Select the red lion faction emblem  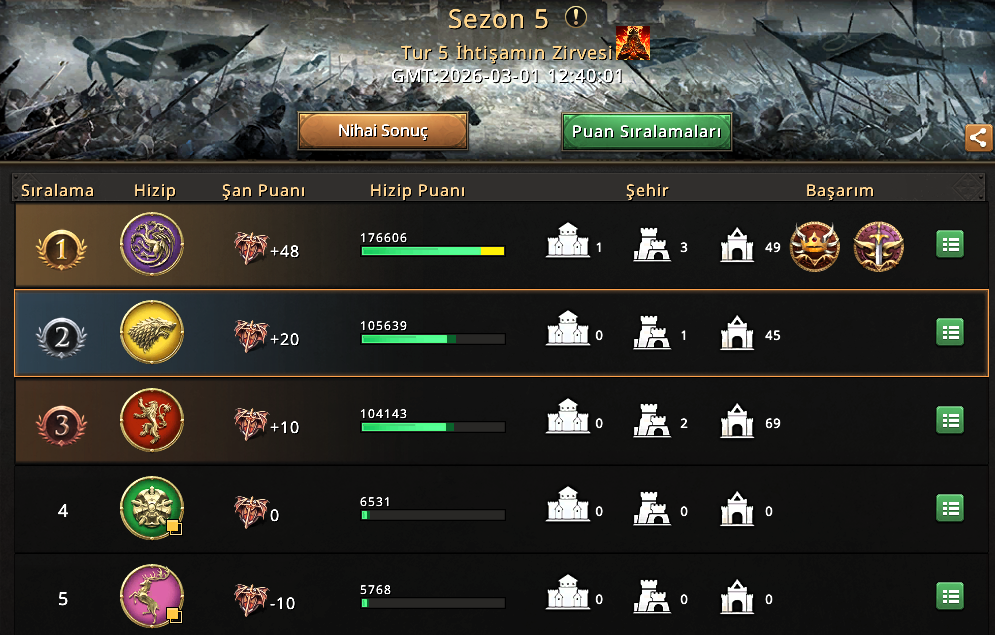point(152,421)
